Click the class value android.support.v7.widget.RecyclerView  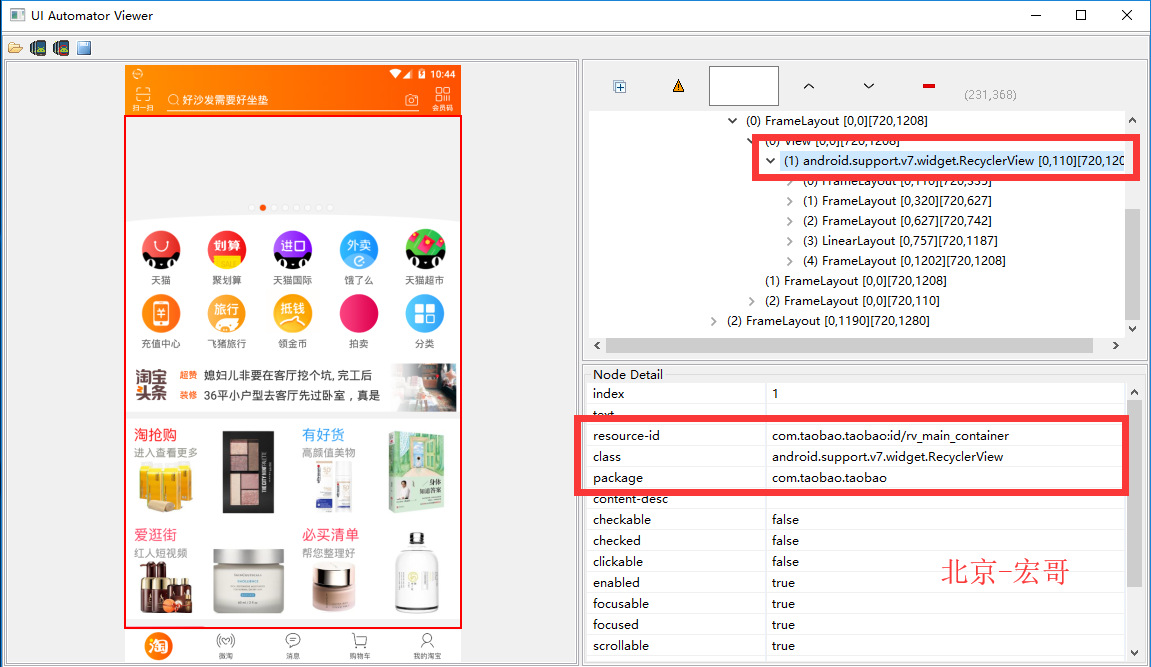[887, 456]
